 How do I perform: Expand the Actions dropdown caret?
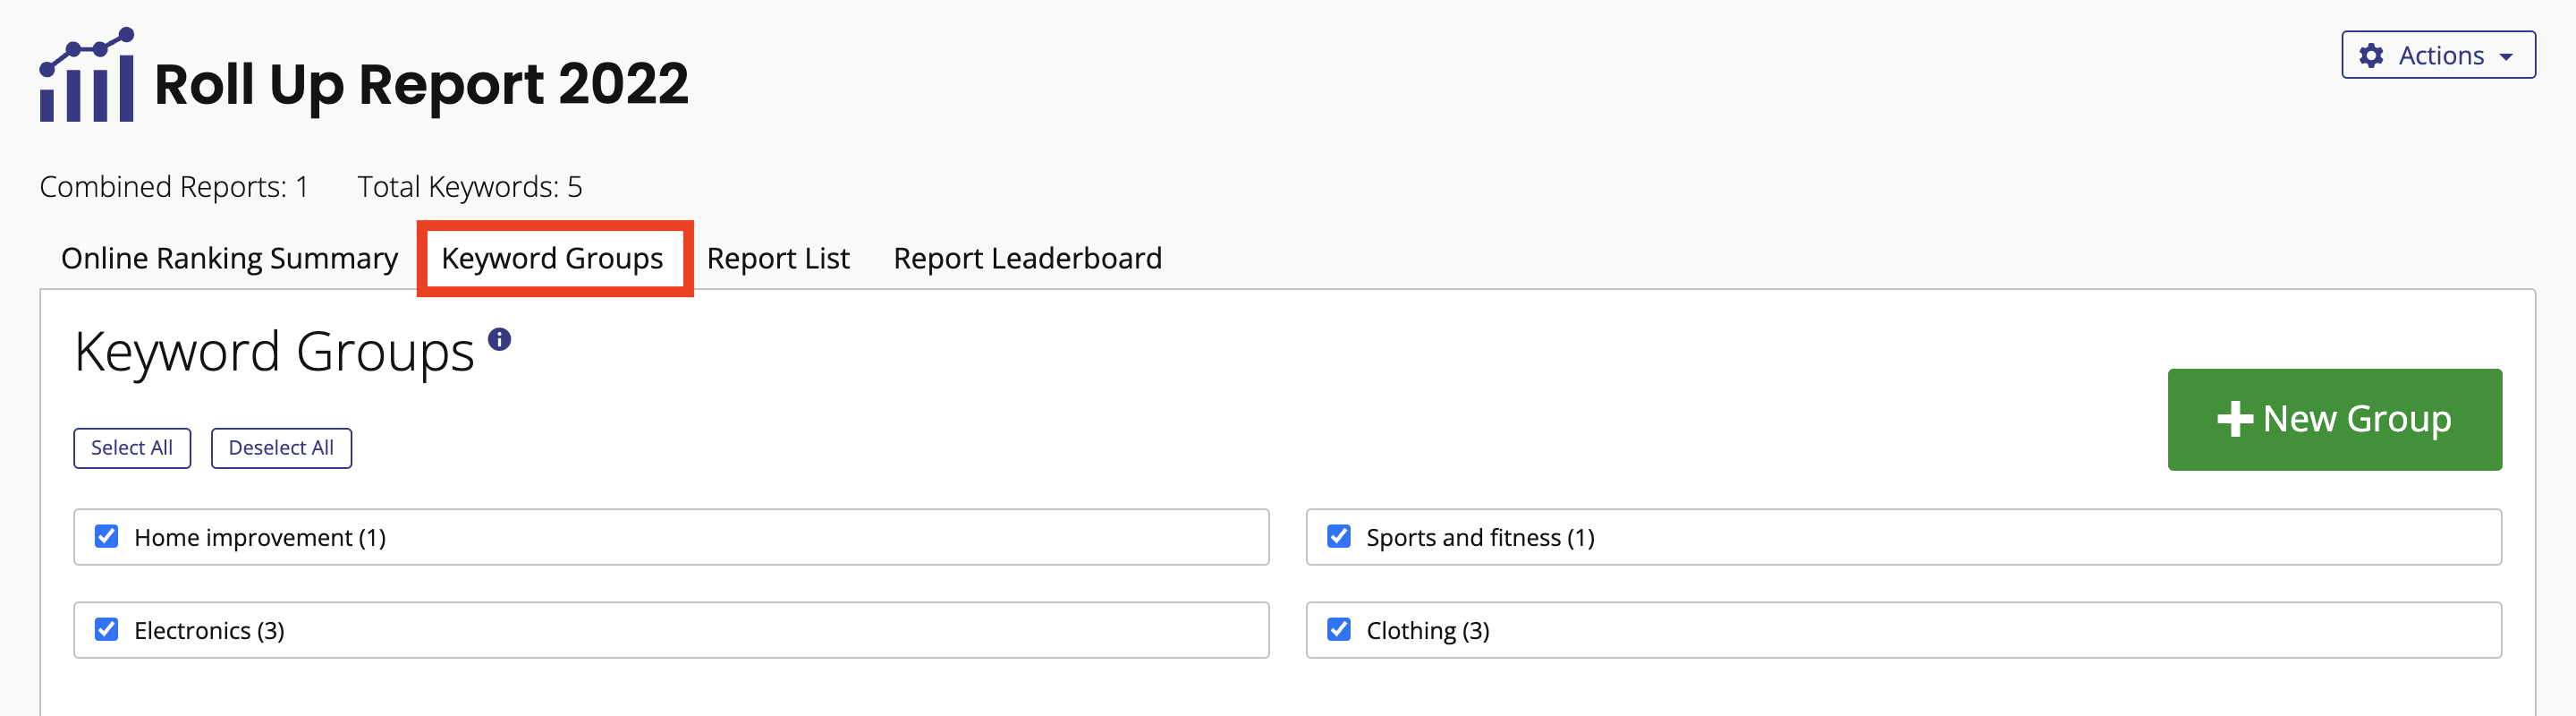click(2506, 57)
